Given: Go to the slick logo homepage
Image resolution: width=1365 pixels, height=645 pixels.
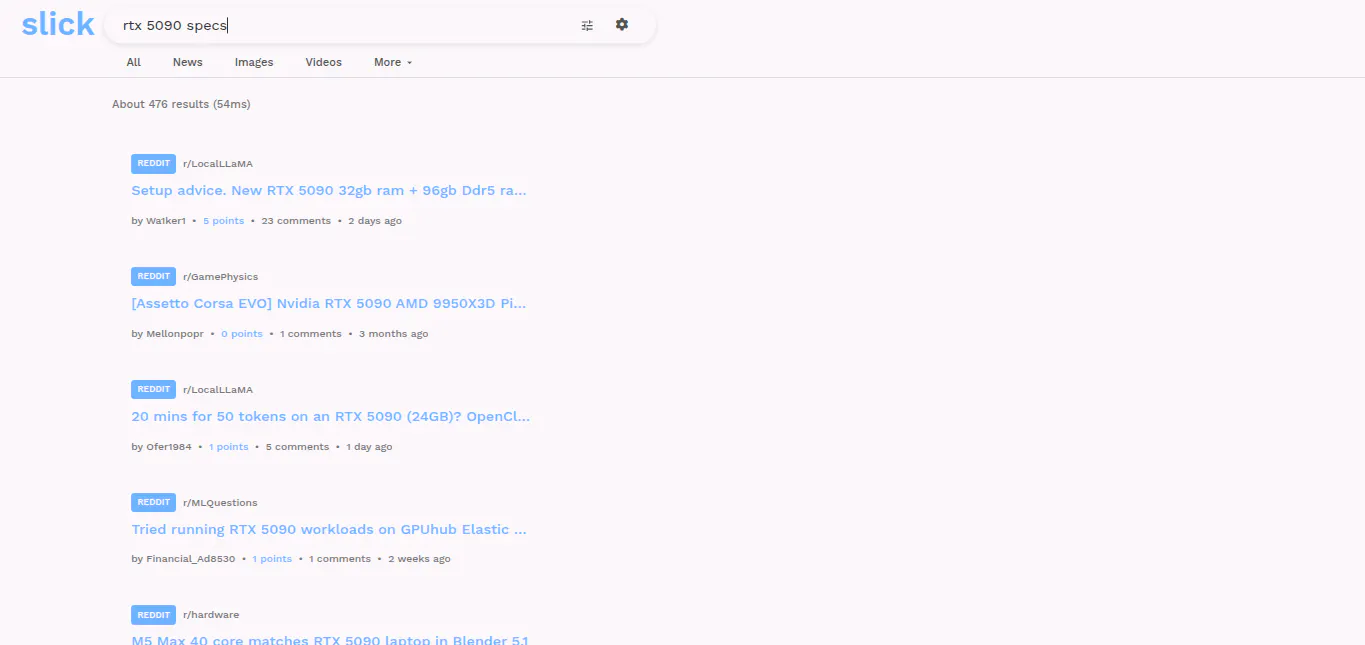Looking at the screenshot, I should coord(58,24).
